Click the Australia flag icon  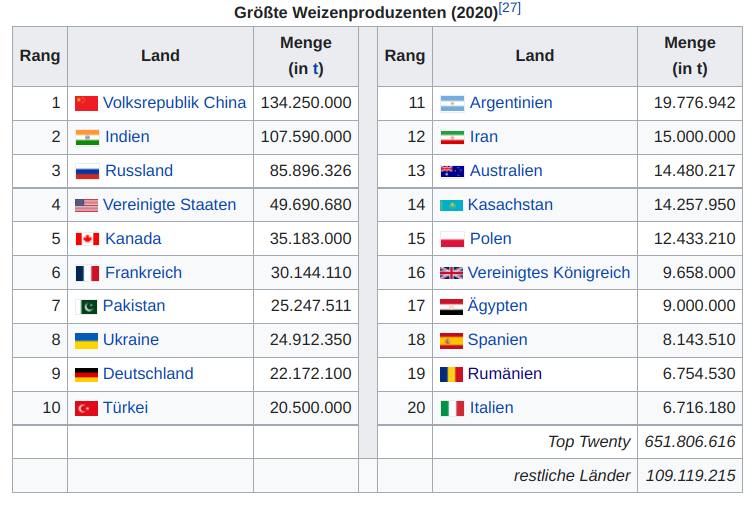(x=452, y=171)
